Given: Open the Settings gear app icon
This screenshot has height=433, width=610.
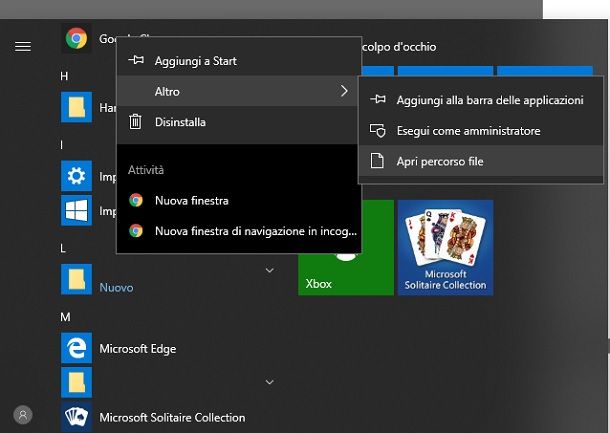Looking at the screenshot, I should (x=76, y=178).
